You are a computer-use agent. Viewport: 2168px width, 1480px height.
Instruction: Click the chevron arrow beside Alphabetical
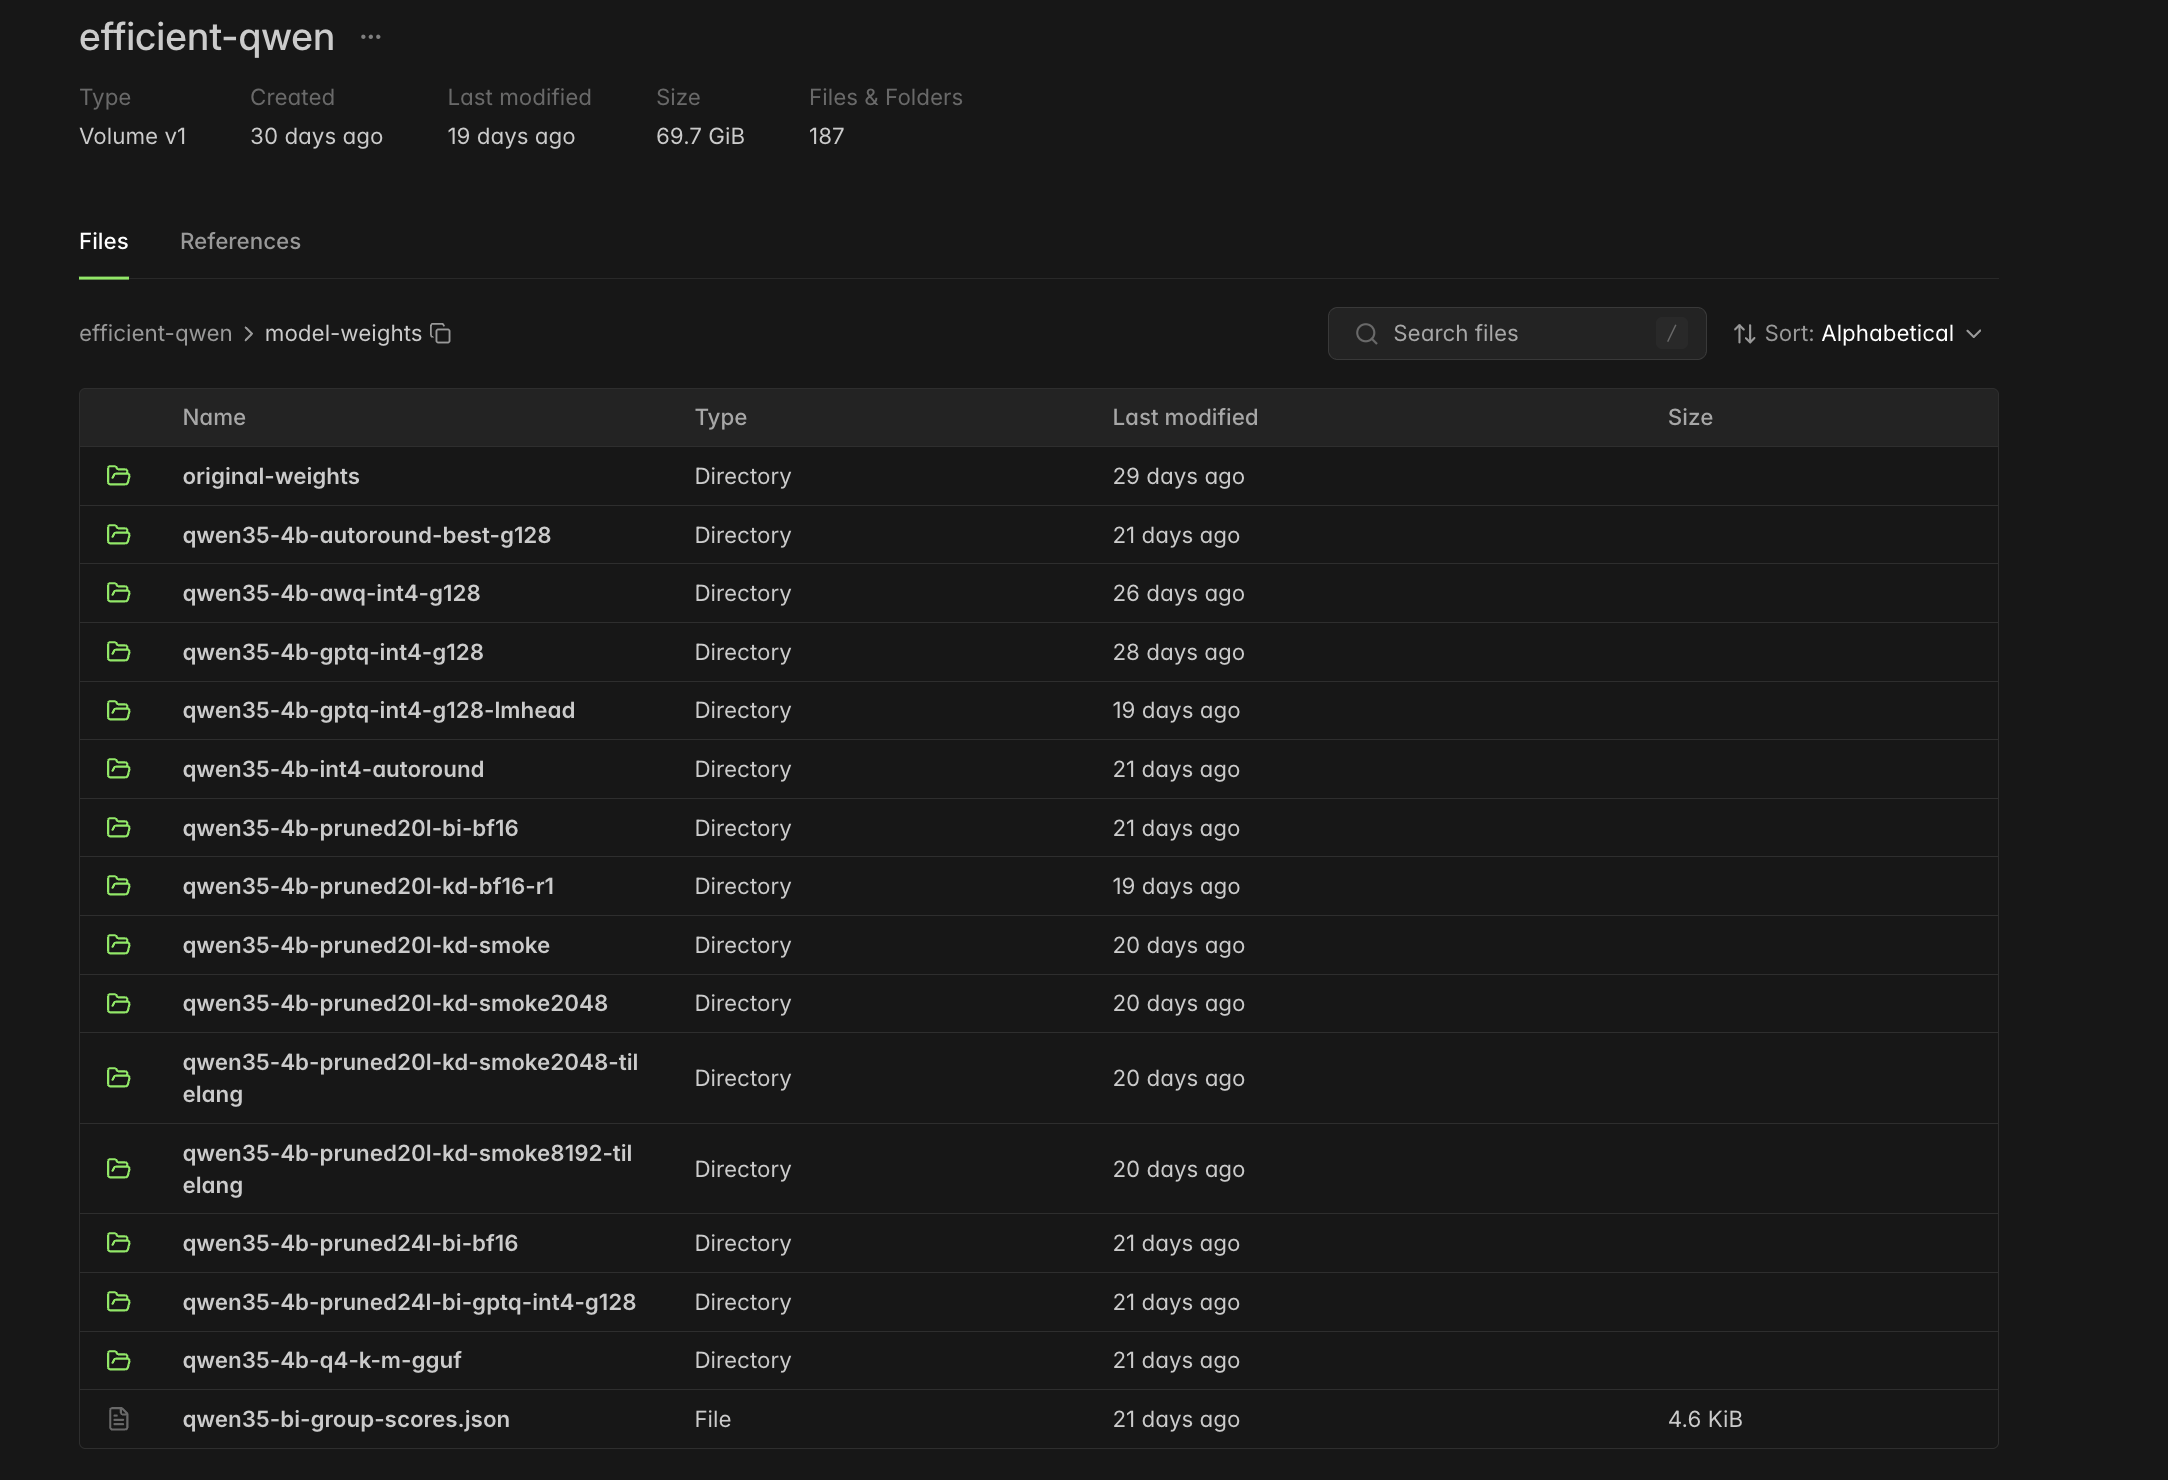(1974, 334)
